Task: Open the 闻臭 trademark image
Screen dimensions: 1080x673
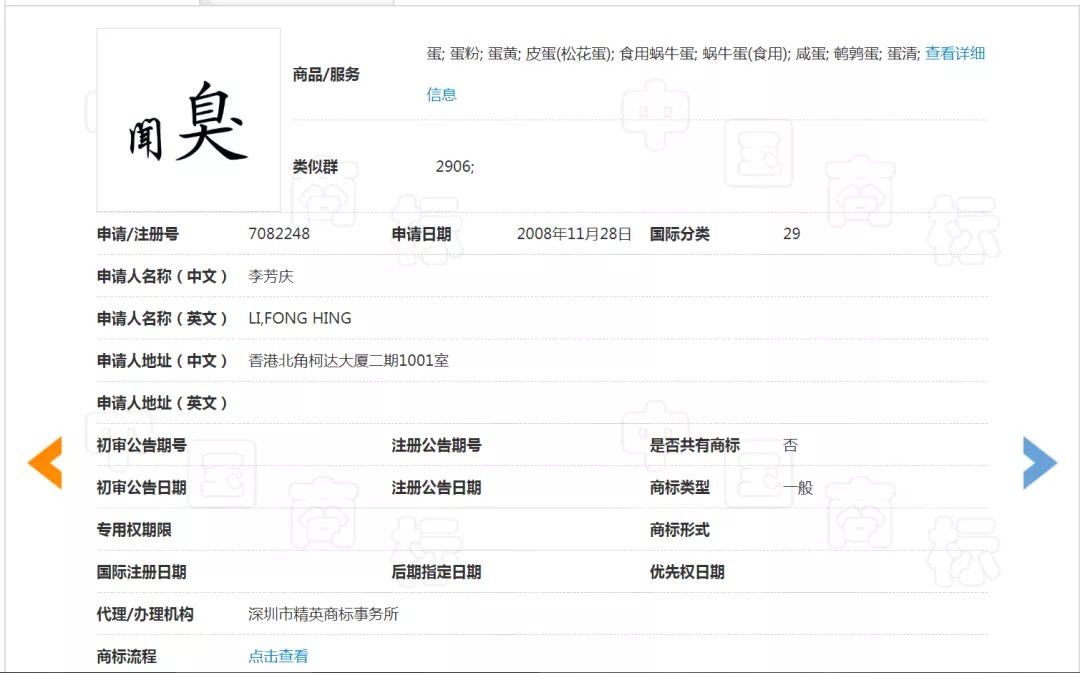Action: point(189,120)
